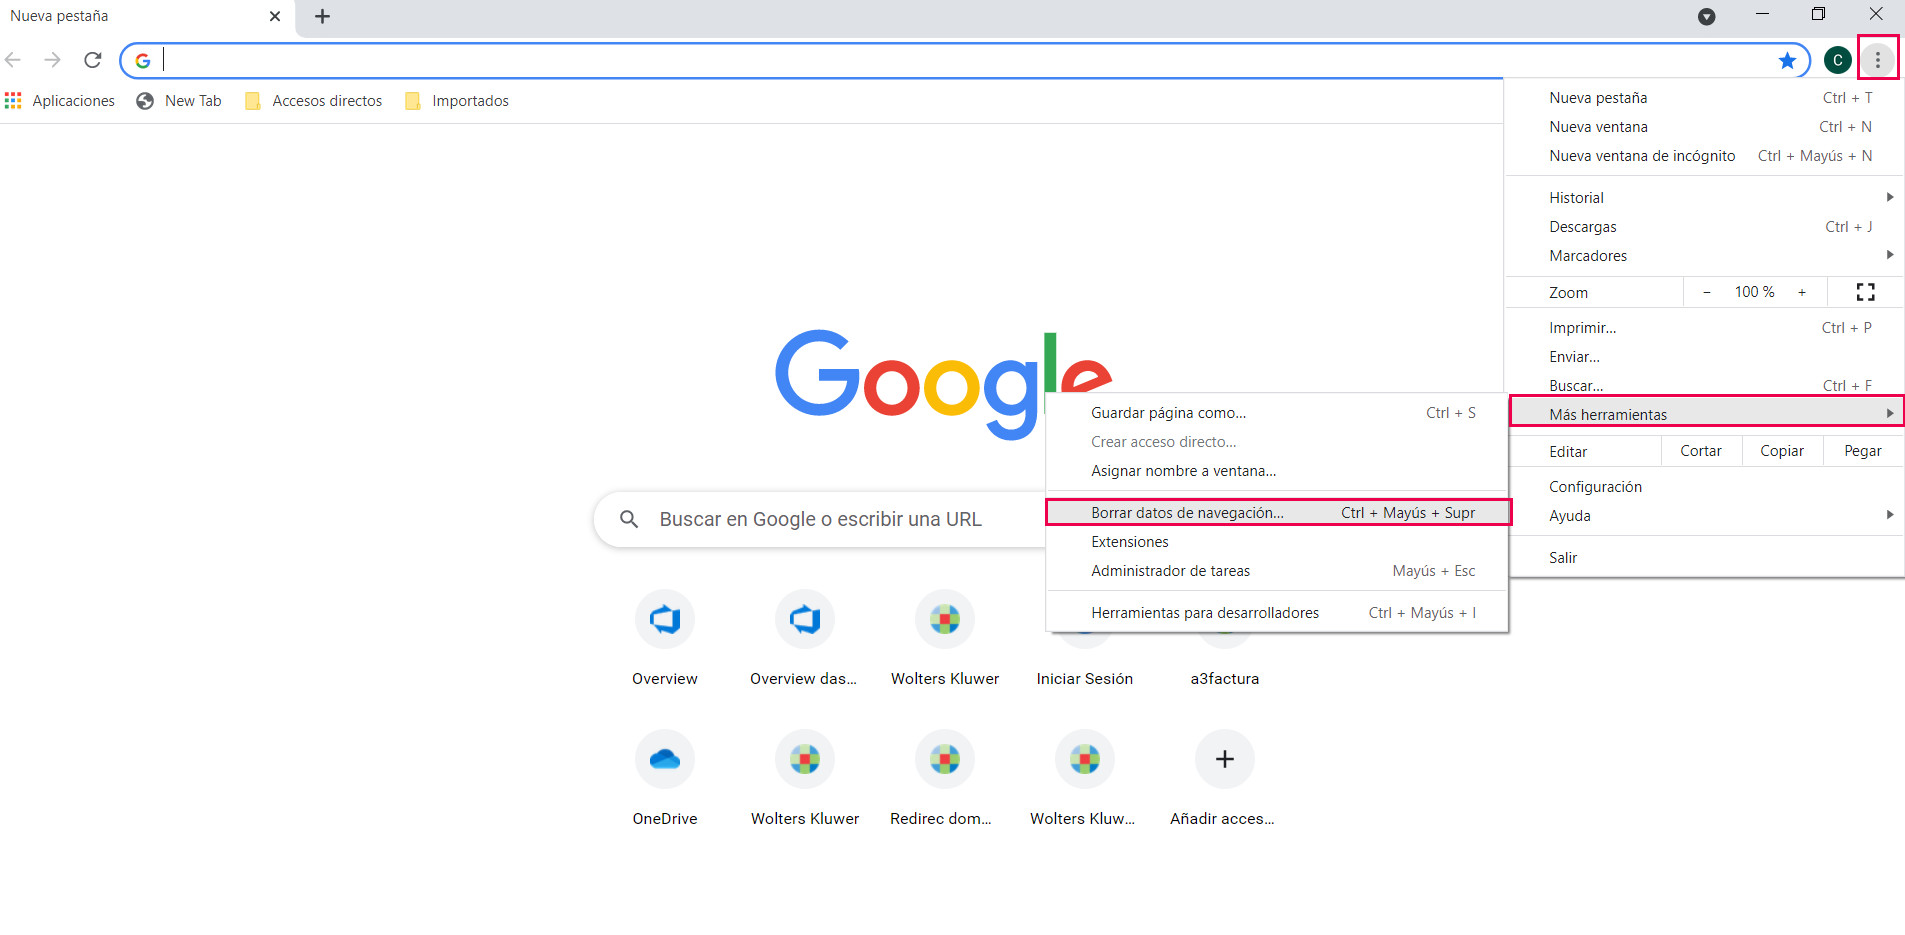1905x935 pixels.
Task: Open Herramientas para desarrolladores
Action: coord(1277,613)
